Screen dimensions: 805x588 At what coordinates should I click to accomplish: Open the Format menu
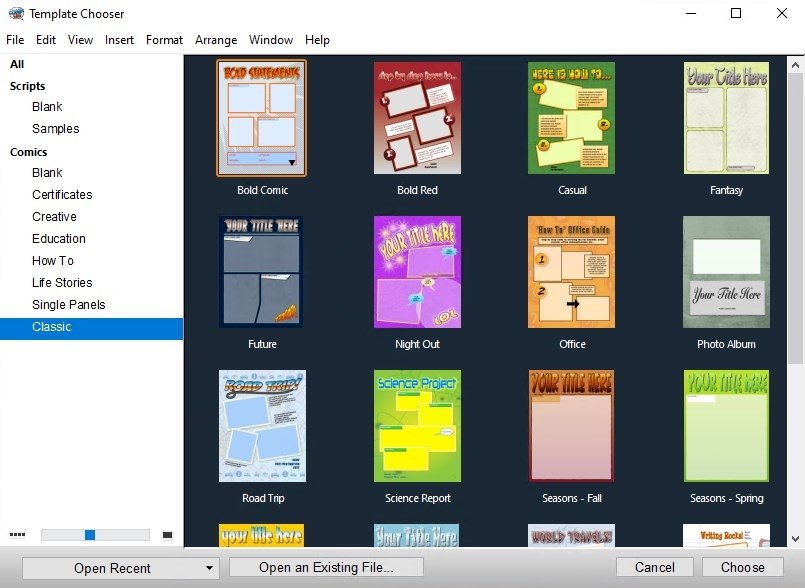click(x=164, y=40)
